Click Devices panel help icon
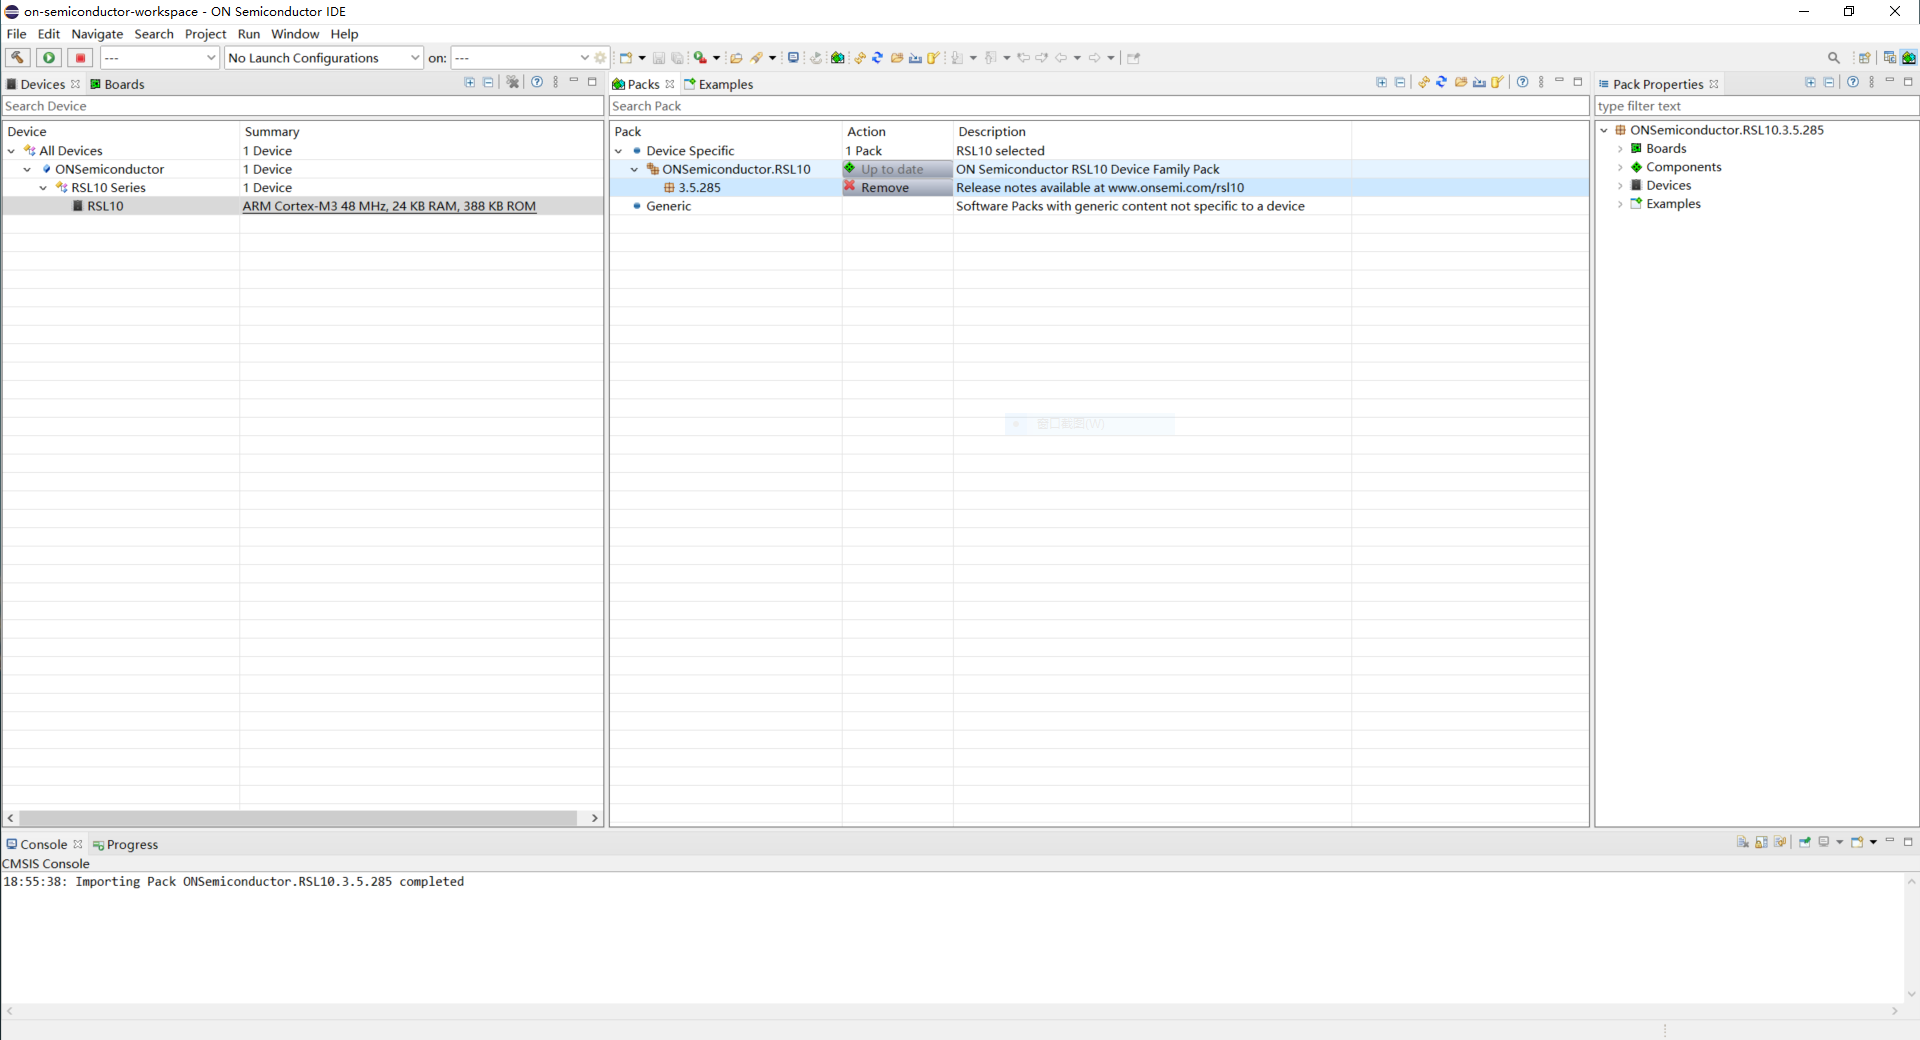 [537, 82]
